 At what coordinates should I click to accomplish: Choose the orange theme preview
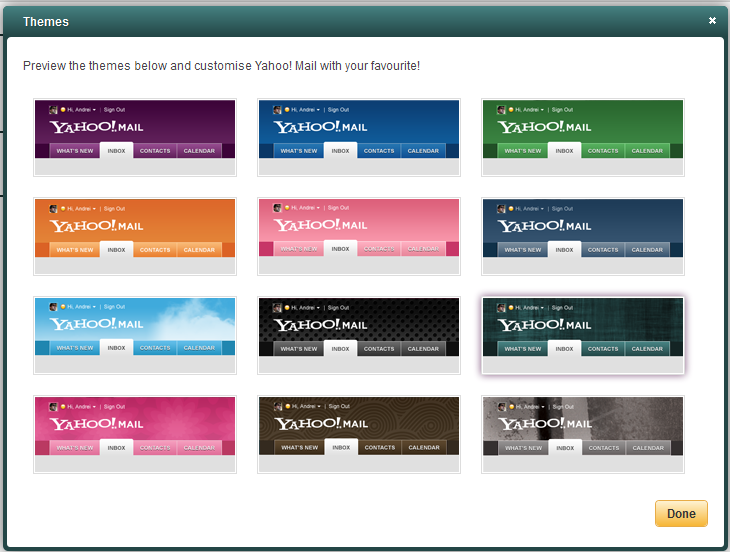coord(135,236)
